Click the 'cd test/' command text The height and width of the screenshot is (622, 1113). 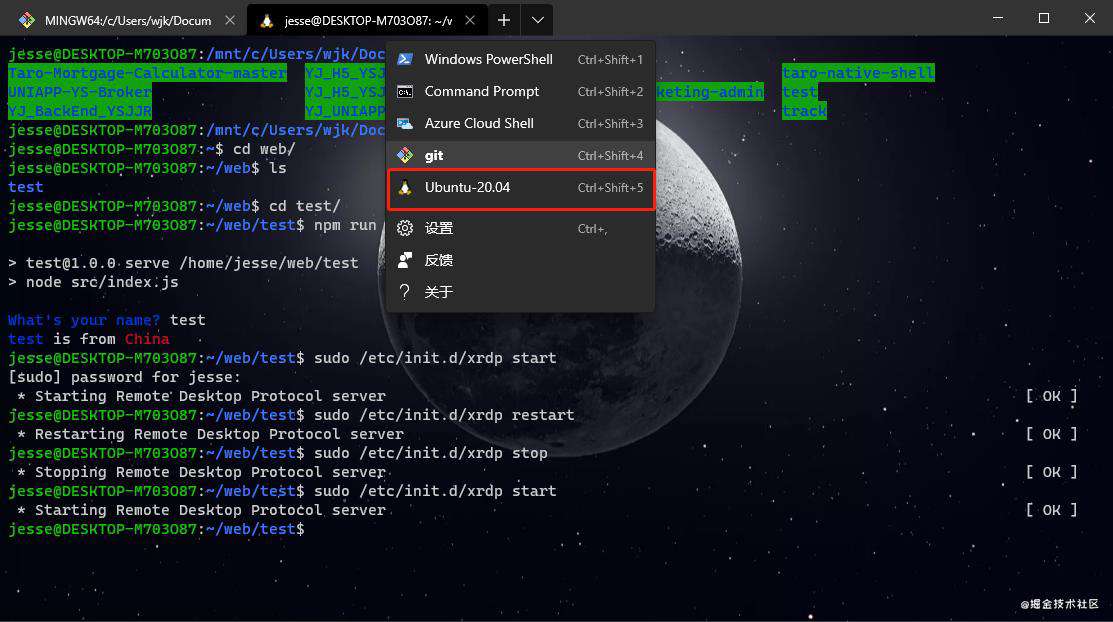coord(305,206)
